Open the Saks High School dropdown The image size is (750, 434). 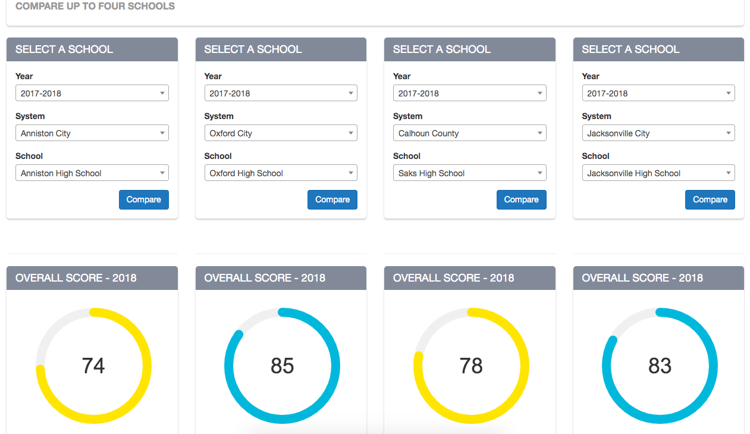(x=470, y=173)
